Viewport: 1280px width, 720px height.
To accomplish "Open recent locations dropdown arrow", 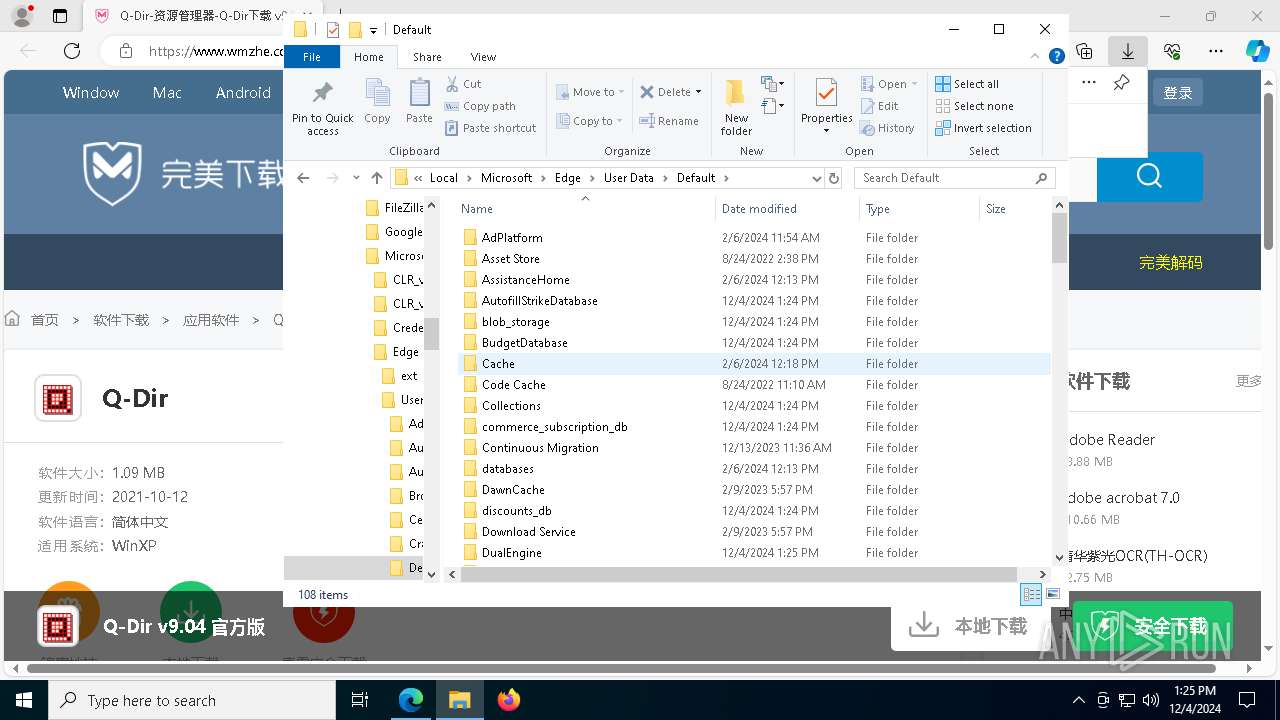I will coord(356,178).
